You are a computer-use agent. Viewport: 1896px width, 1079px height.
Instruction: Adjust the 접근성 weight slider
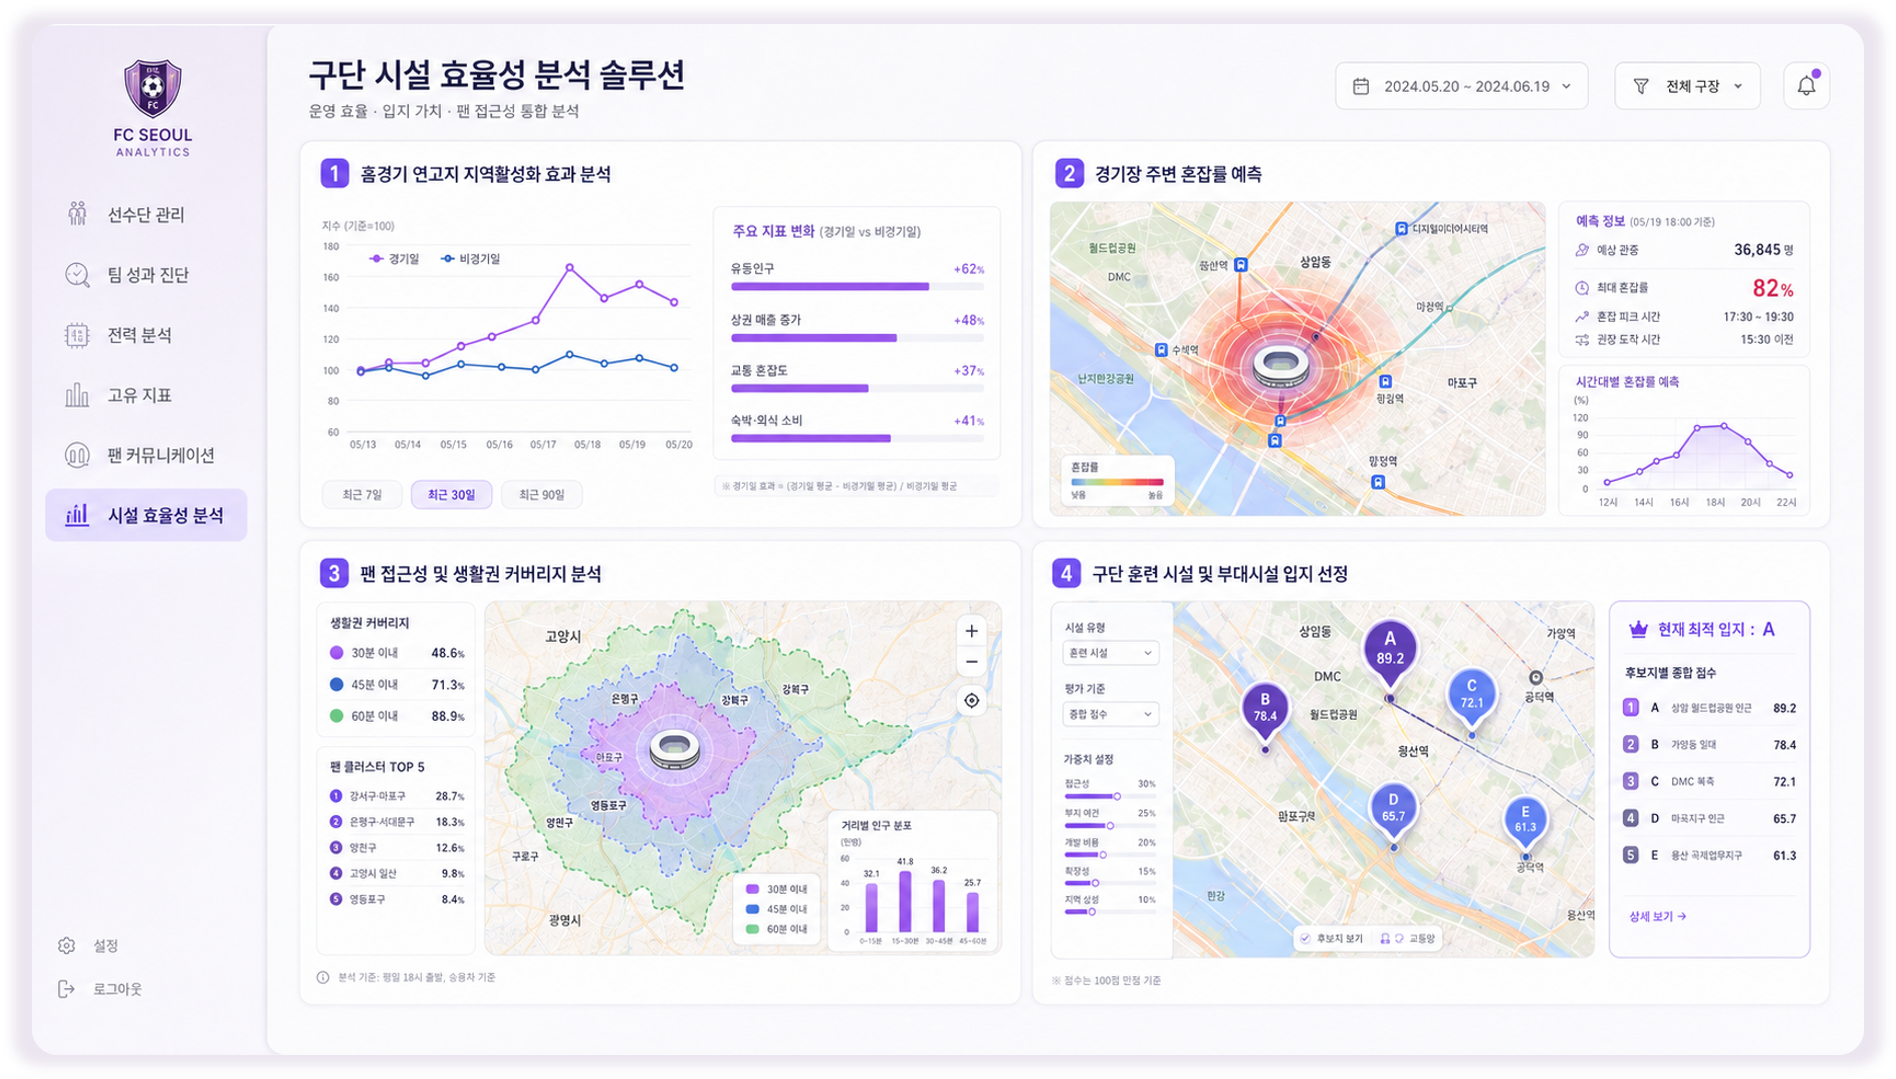(x=1092, y=796)
